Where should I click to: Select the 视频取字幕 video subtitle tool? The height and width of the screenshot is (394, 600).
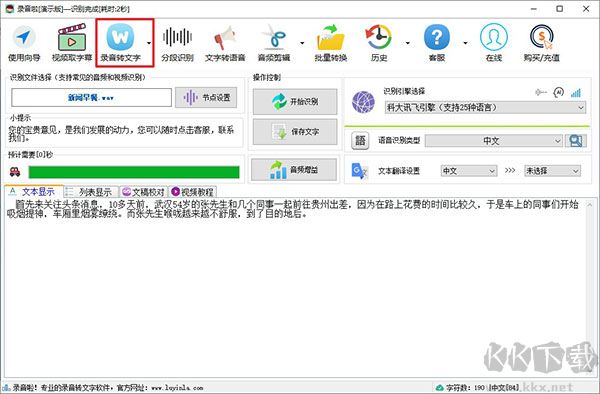[72, 43]
